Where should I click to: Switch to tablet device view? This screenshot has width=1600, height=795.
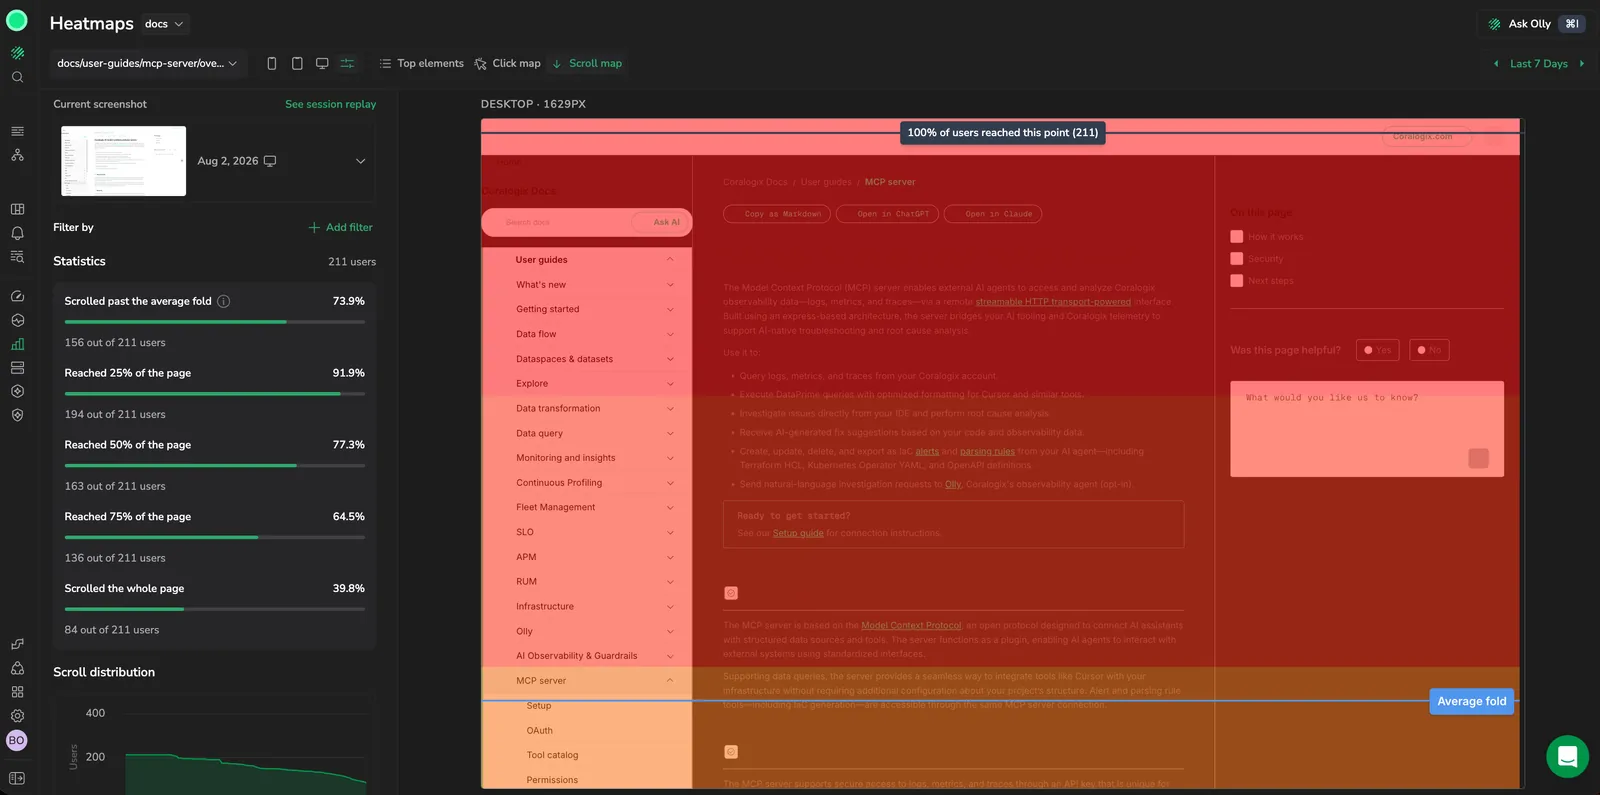point(297,63)
